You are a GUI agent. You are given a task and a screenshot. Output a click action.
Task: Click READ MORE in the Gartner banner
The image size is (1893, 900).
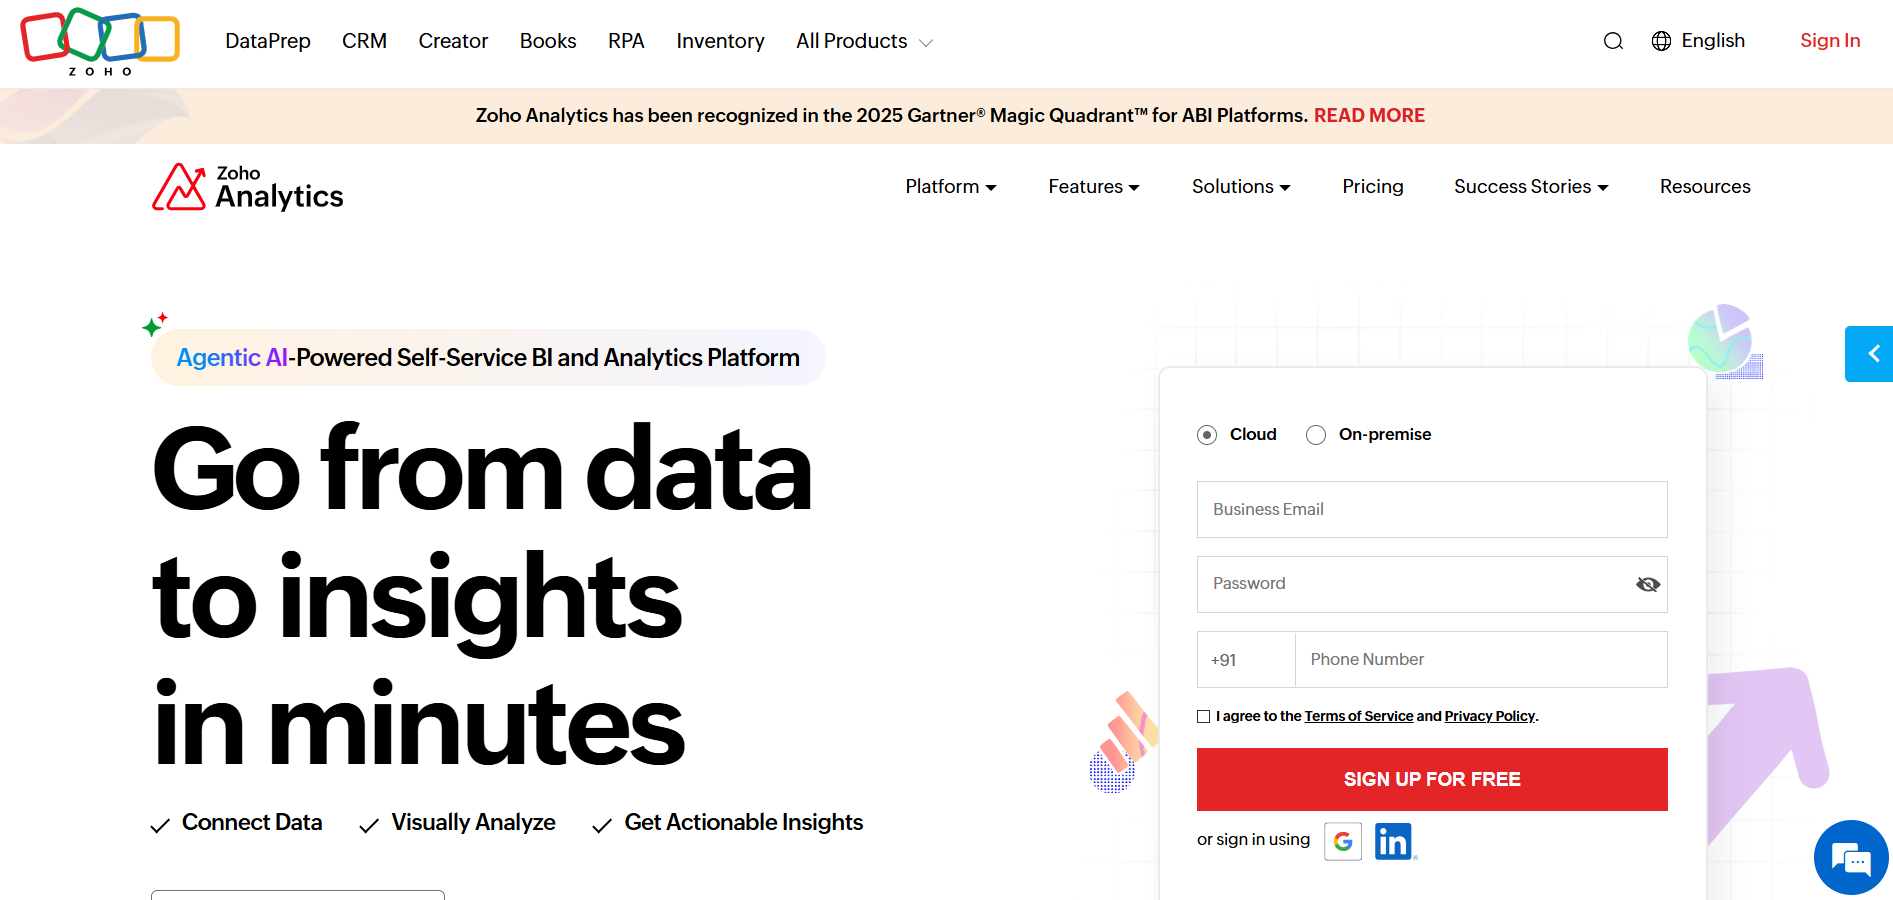pyautogui.click(x=1369, y=116)
